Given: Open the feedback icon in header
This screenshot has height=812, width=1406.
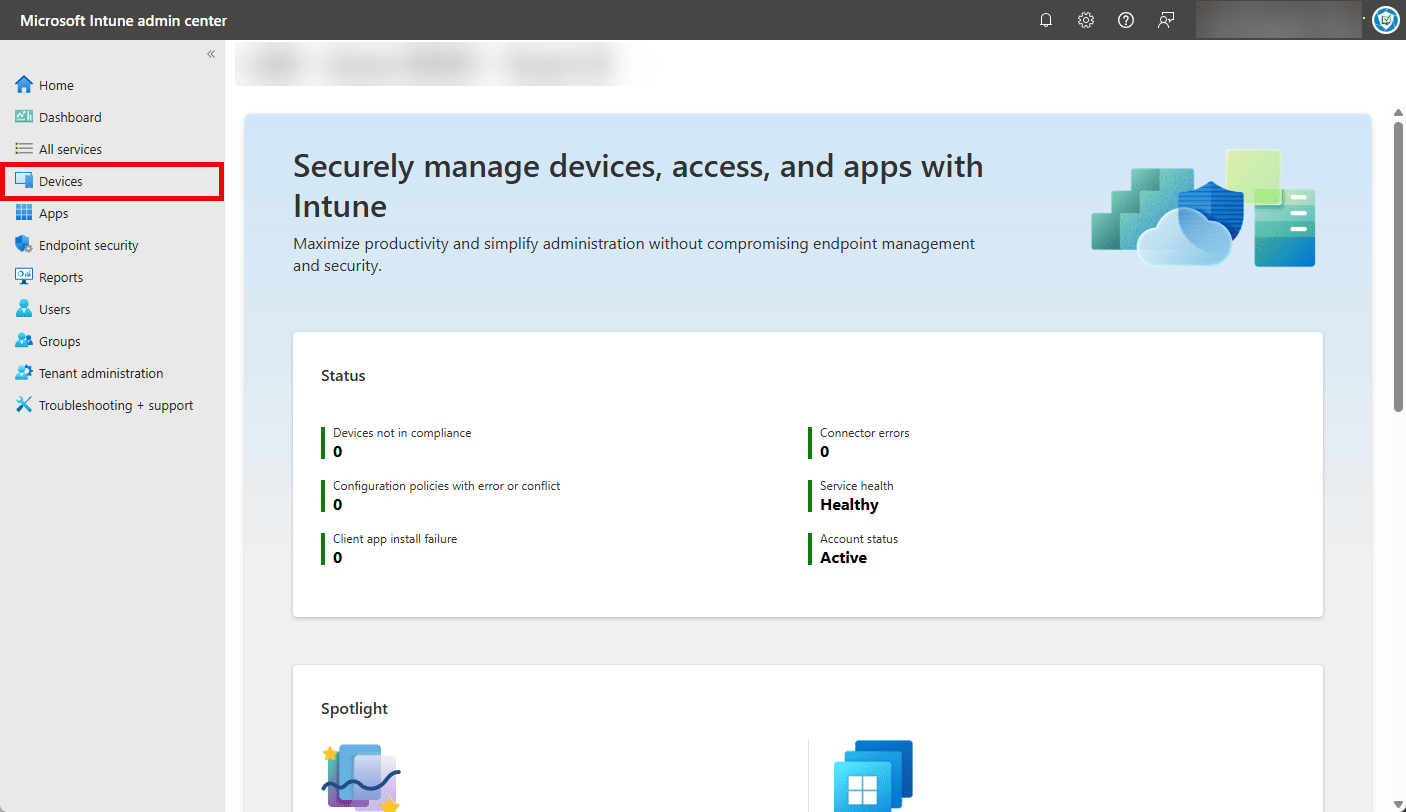Looking at the screenshot, I should pyautogui.click(x=1166, y=20).
